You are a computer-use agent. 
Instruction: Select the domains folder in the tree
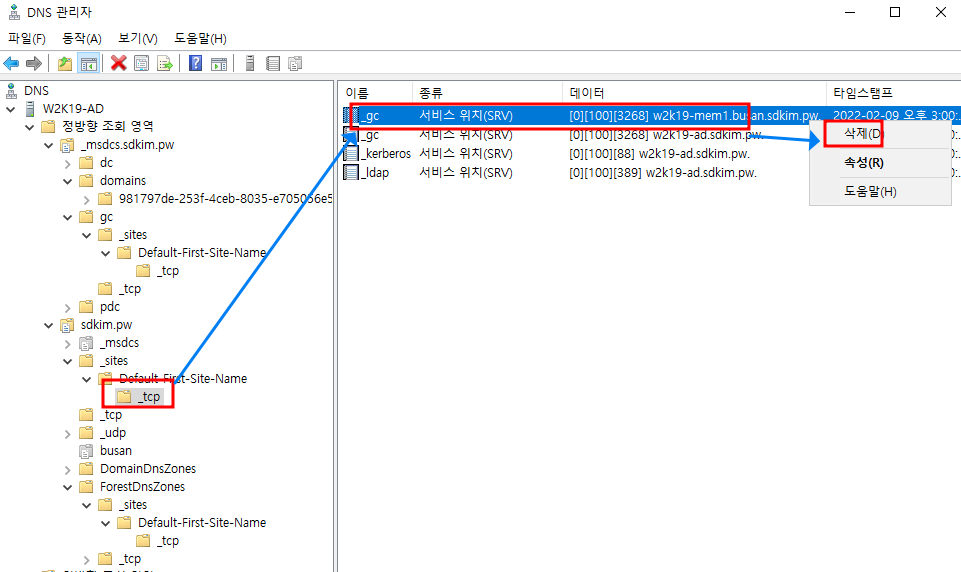(x=123, y=181)
